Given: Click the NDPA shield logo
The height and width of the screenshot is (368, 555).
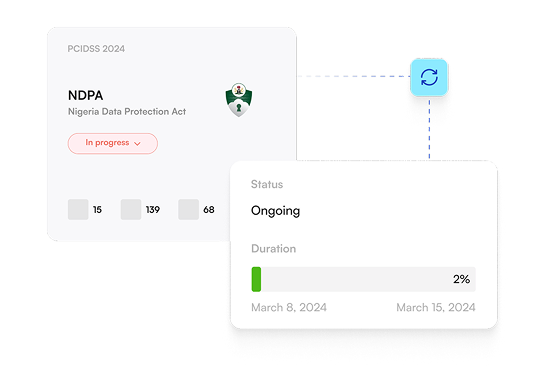Looking at the screenshot, I should 239,100.
